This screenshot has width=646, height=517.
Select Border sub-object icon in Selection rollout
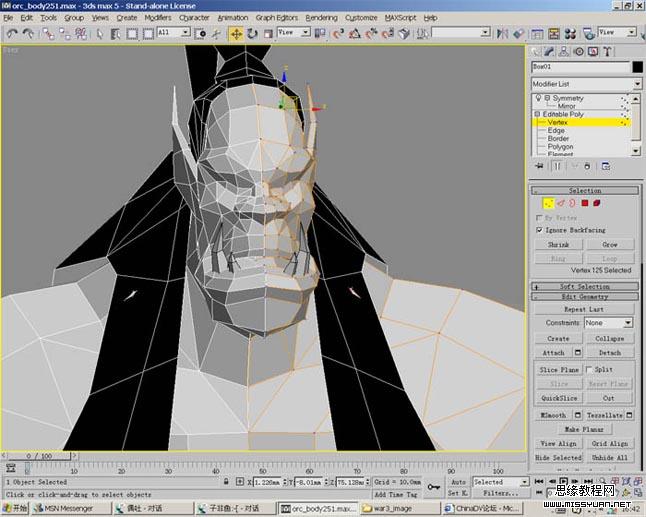[x=573, y=203]
